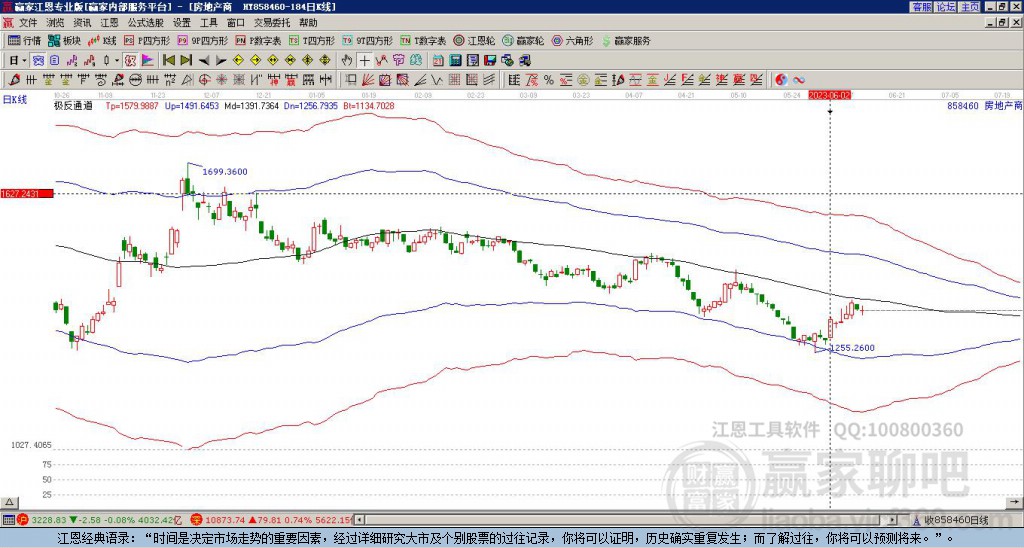The width and height of the screenshot is (1024, 548).
Task: Click the 1255.2600 low price label
Action: (852, 348)
